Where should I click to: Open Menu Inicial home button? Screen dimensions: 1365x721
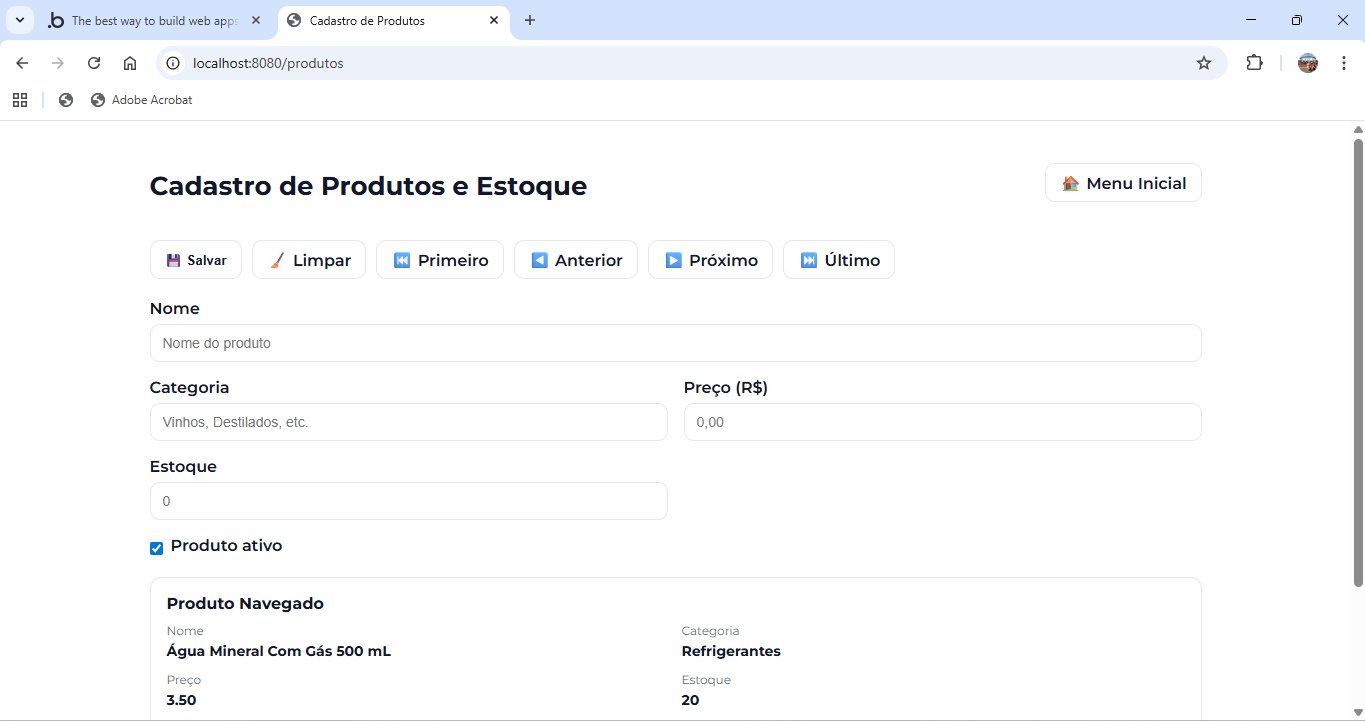click(1123, 183)
